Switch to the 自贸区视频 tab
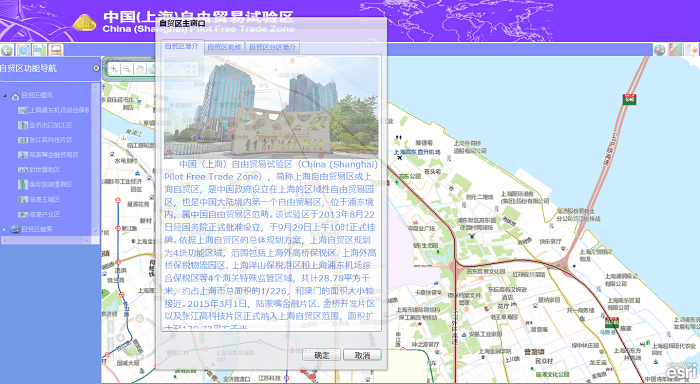700x384 pixels. (x=224, y=47)
